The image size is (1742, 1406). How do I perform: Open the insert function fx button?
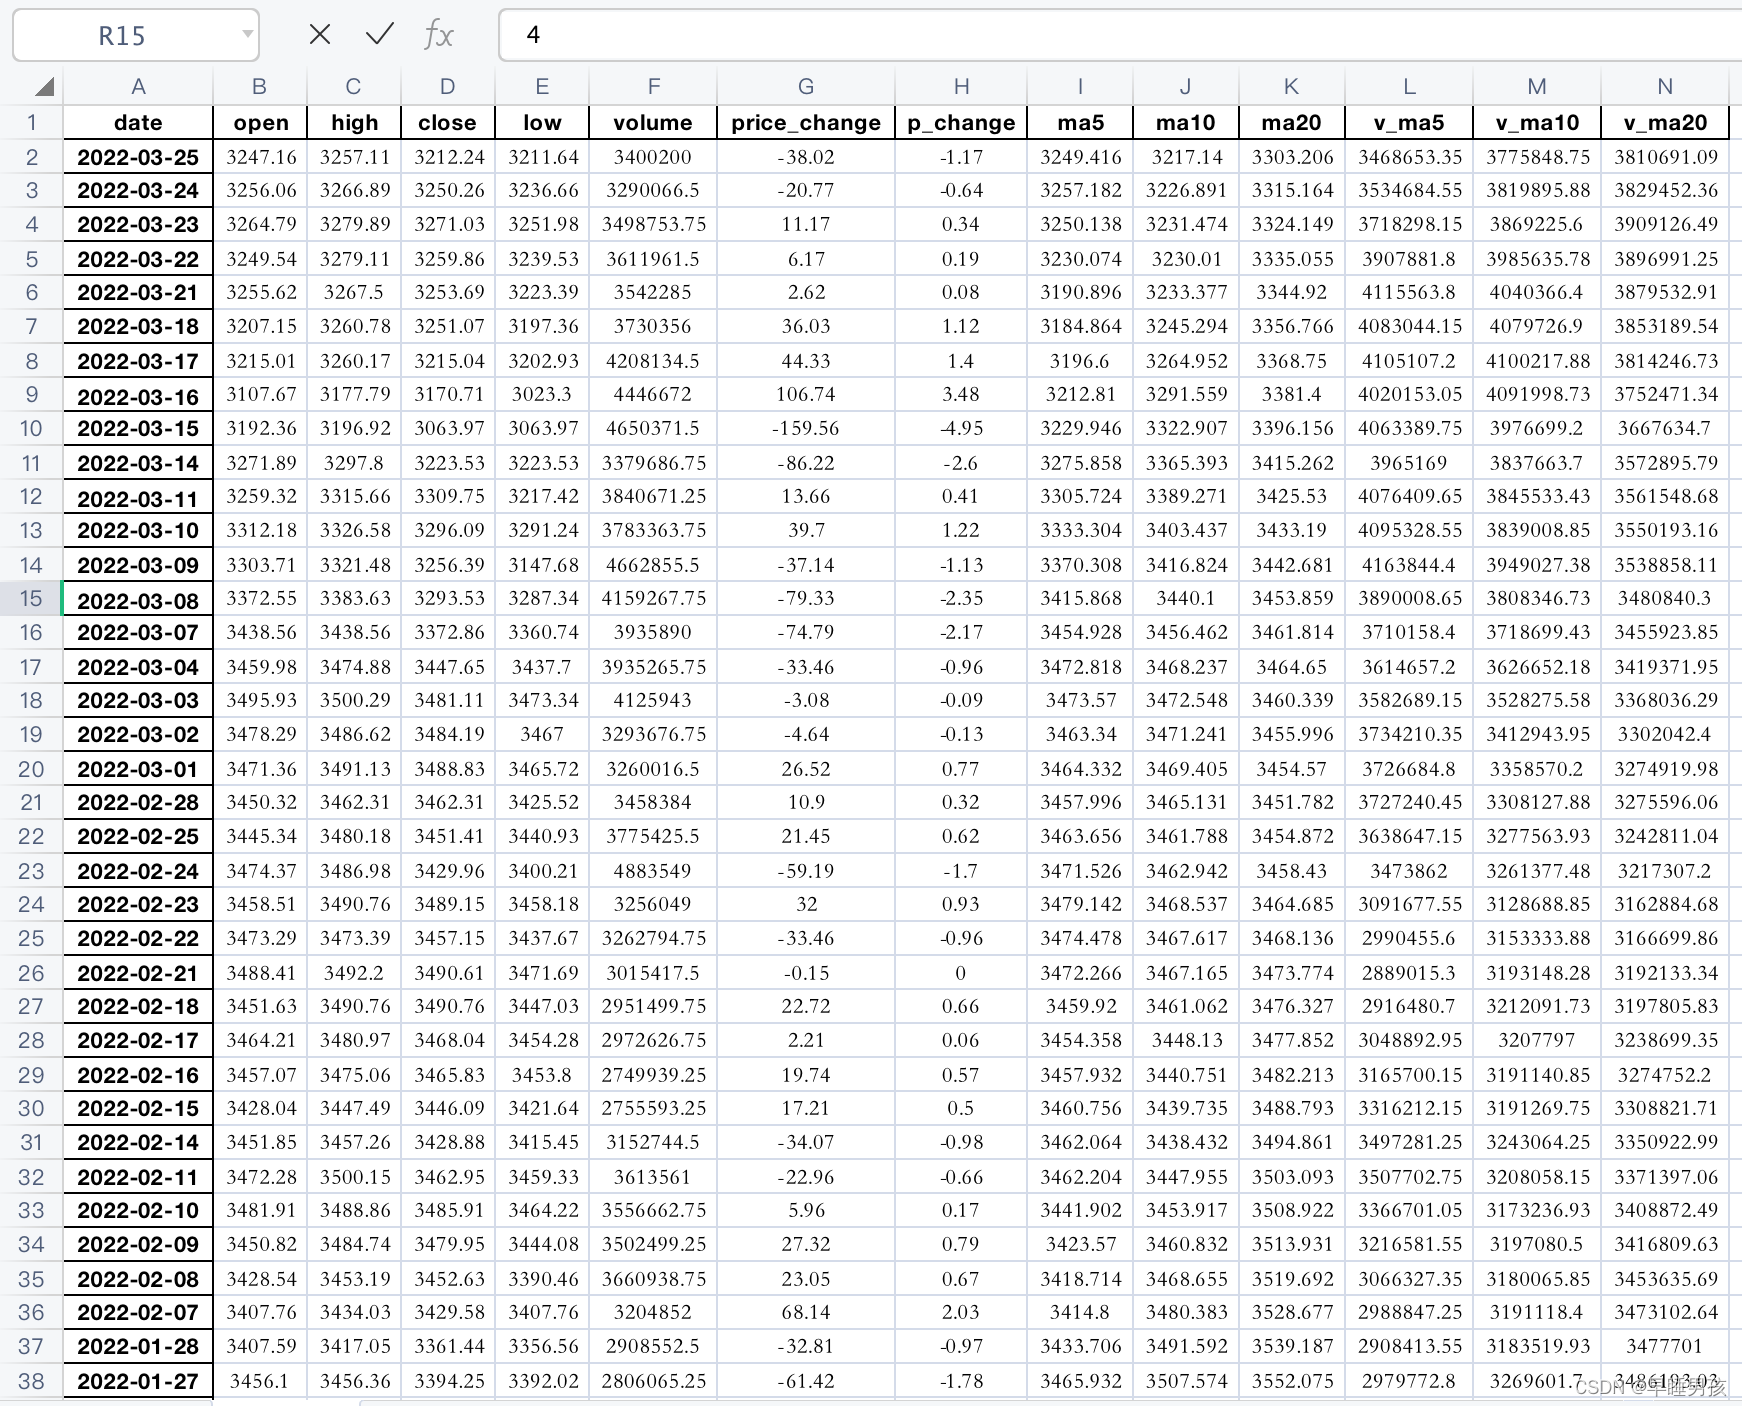pos(438,35)
